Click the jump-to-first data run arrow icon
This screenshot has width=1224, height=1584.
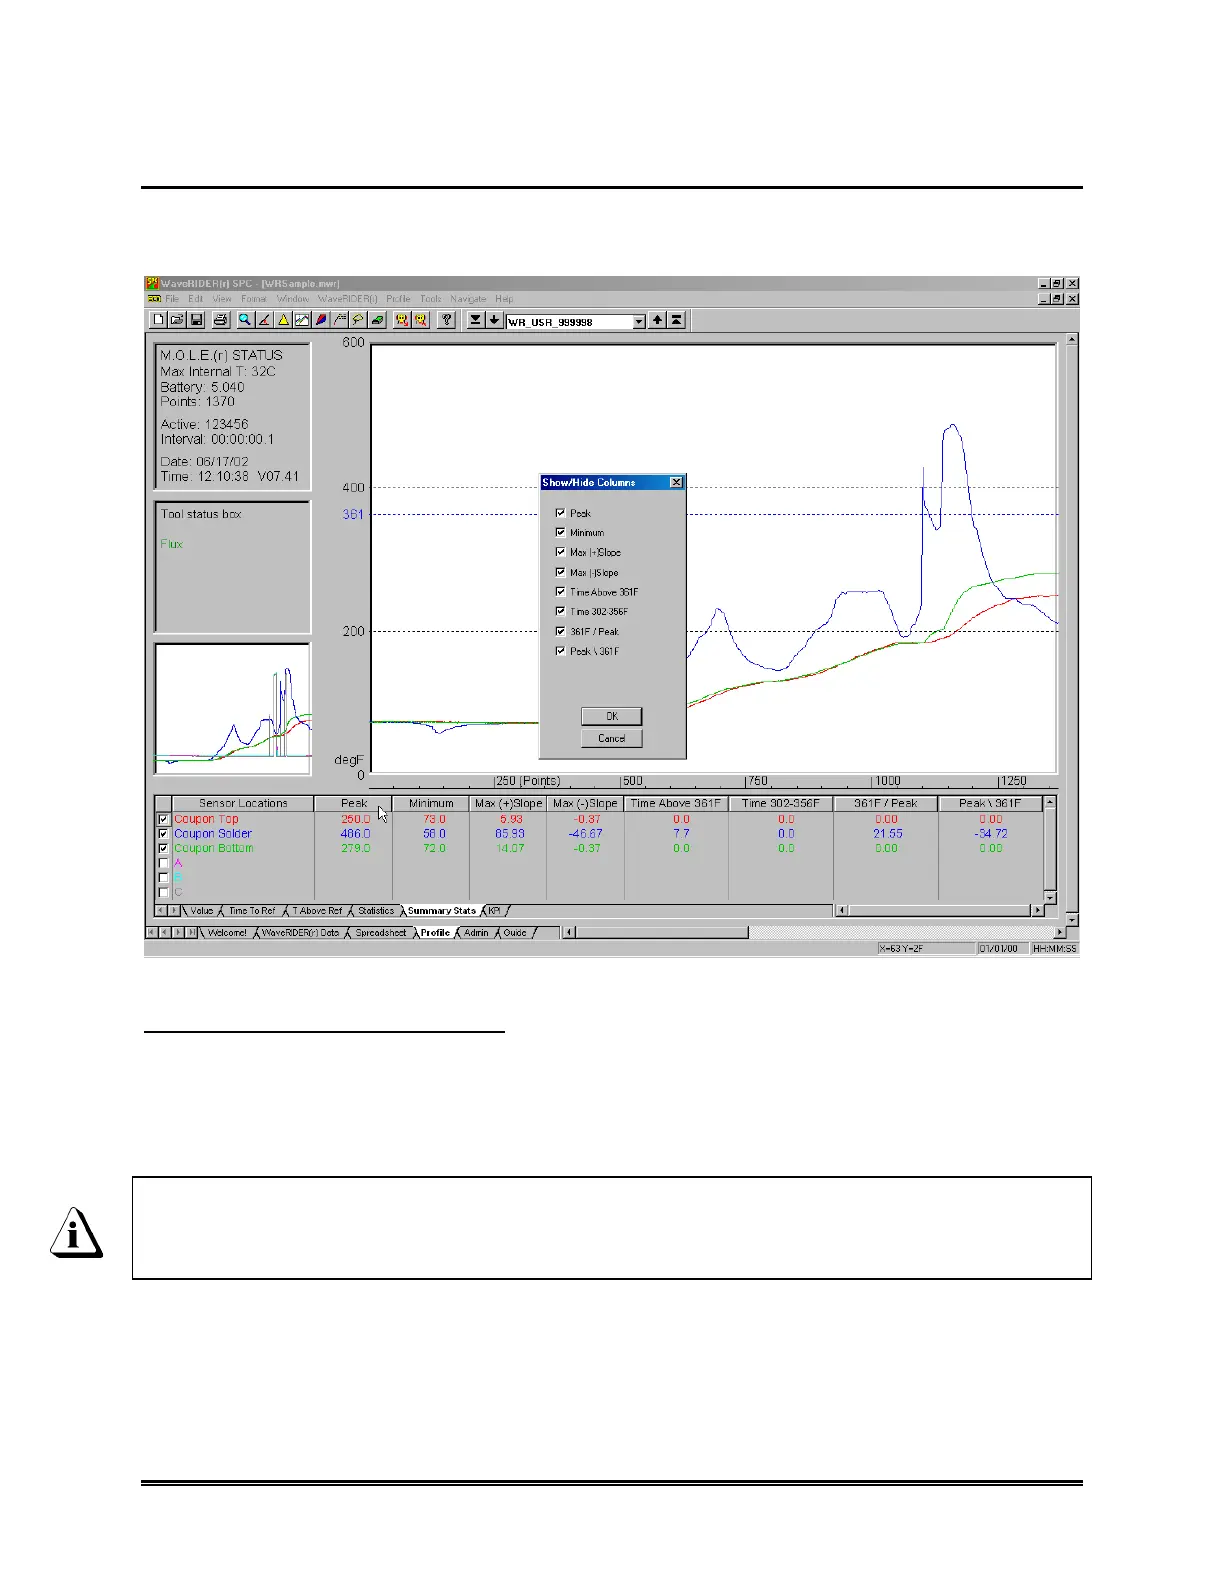676,320
